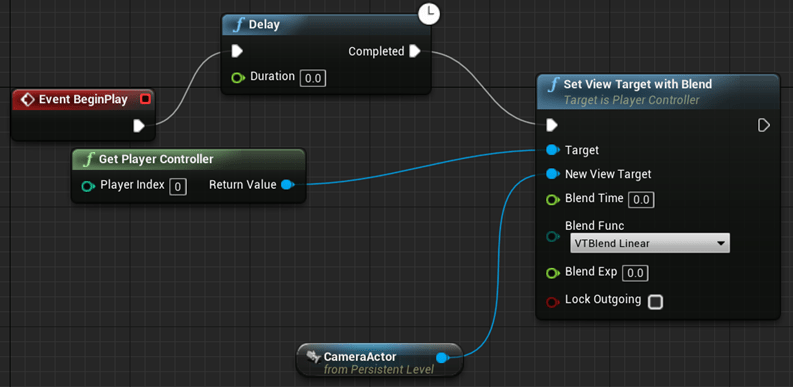Select the Delay node title bar

(326, 25)
